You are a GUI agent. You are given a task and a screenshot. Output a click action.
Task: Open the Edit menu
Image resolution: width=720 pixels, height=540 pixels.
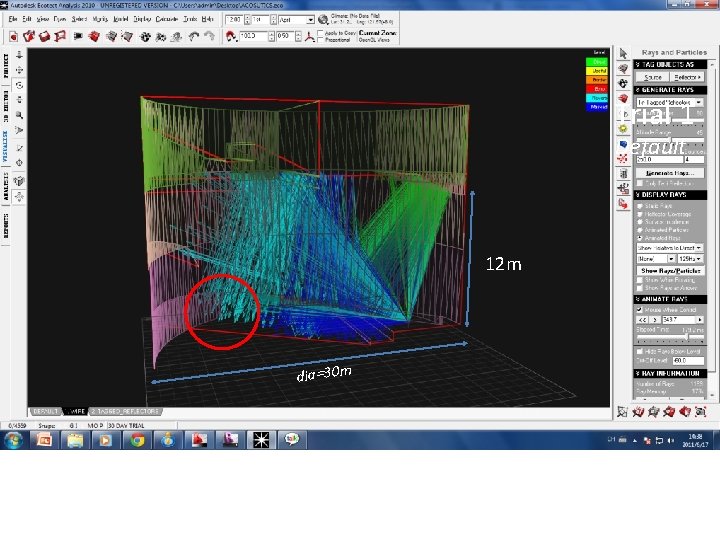27,19
